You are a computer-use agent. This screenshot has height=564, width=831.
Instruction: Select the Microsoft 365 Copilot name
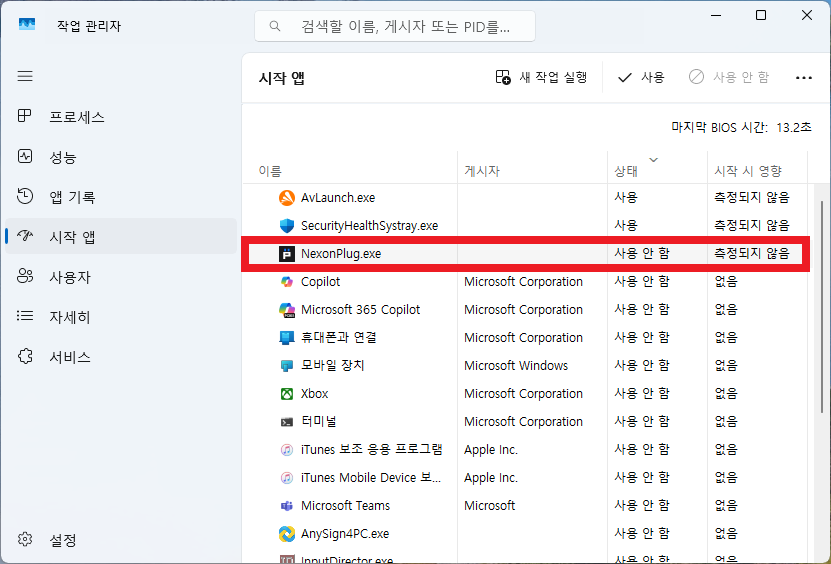point(360,310)
